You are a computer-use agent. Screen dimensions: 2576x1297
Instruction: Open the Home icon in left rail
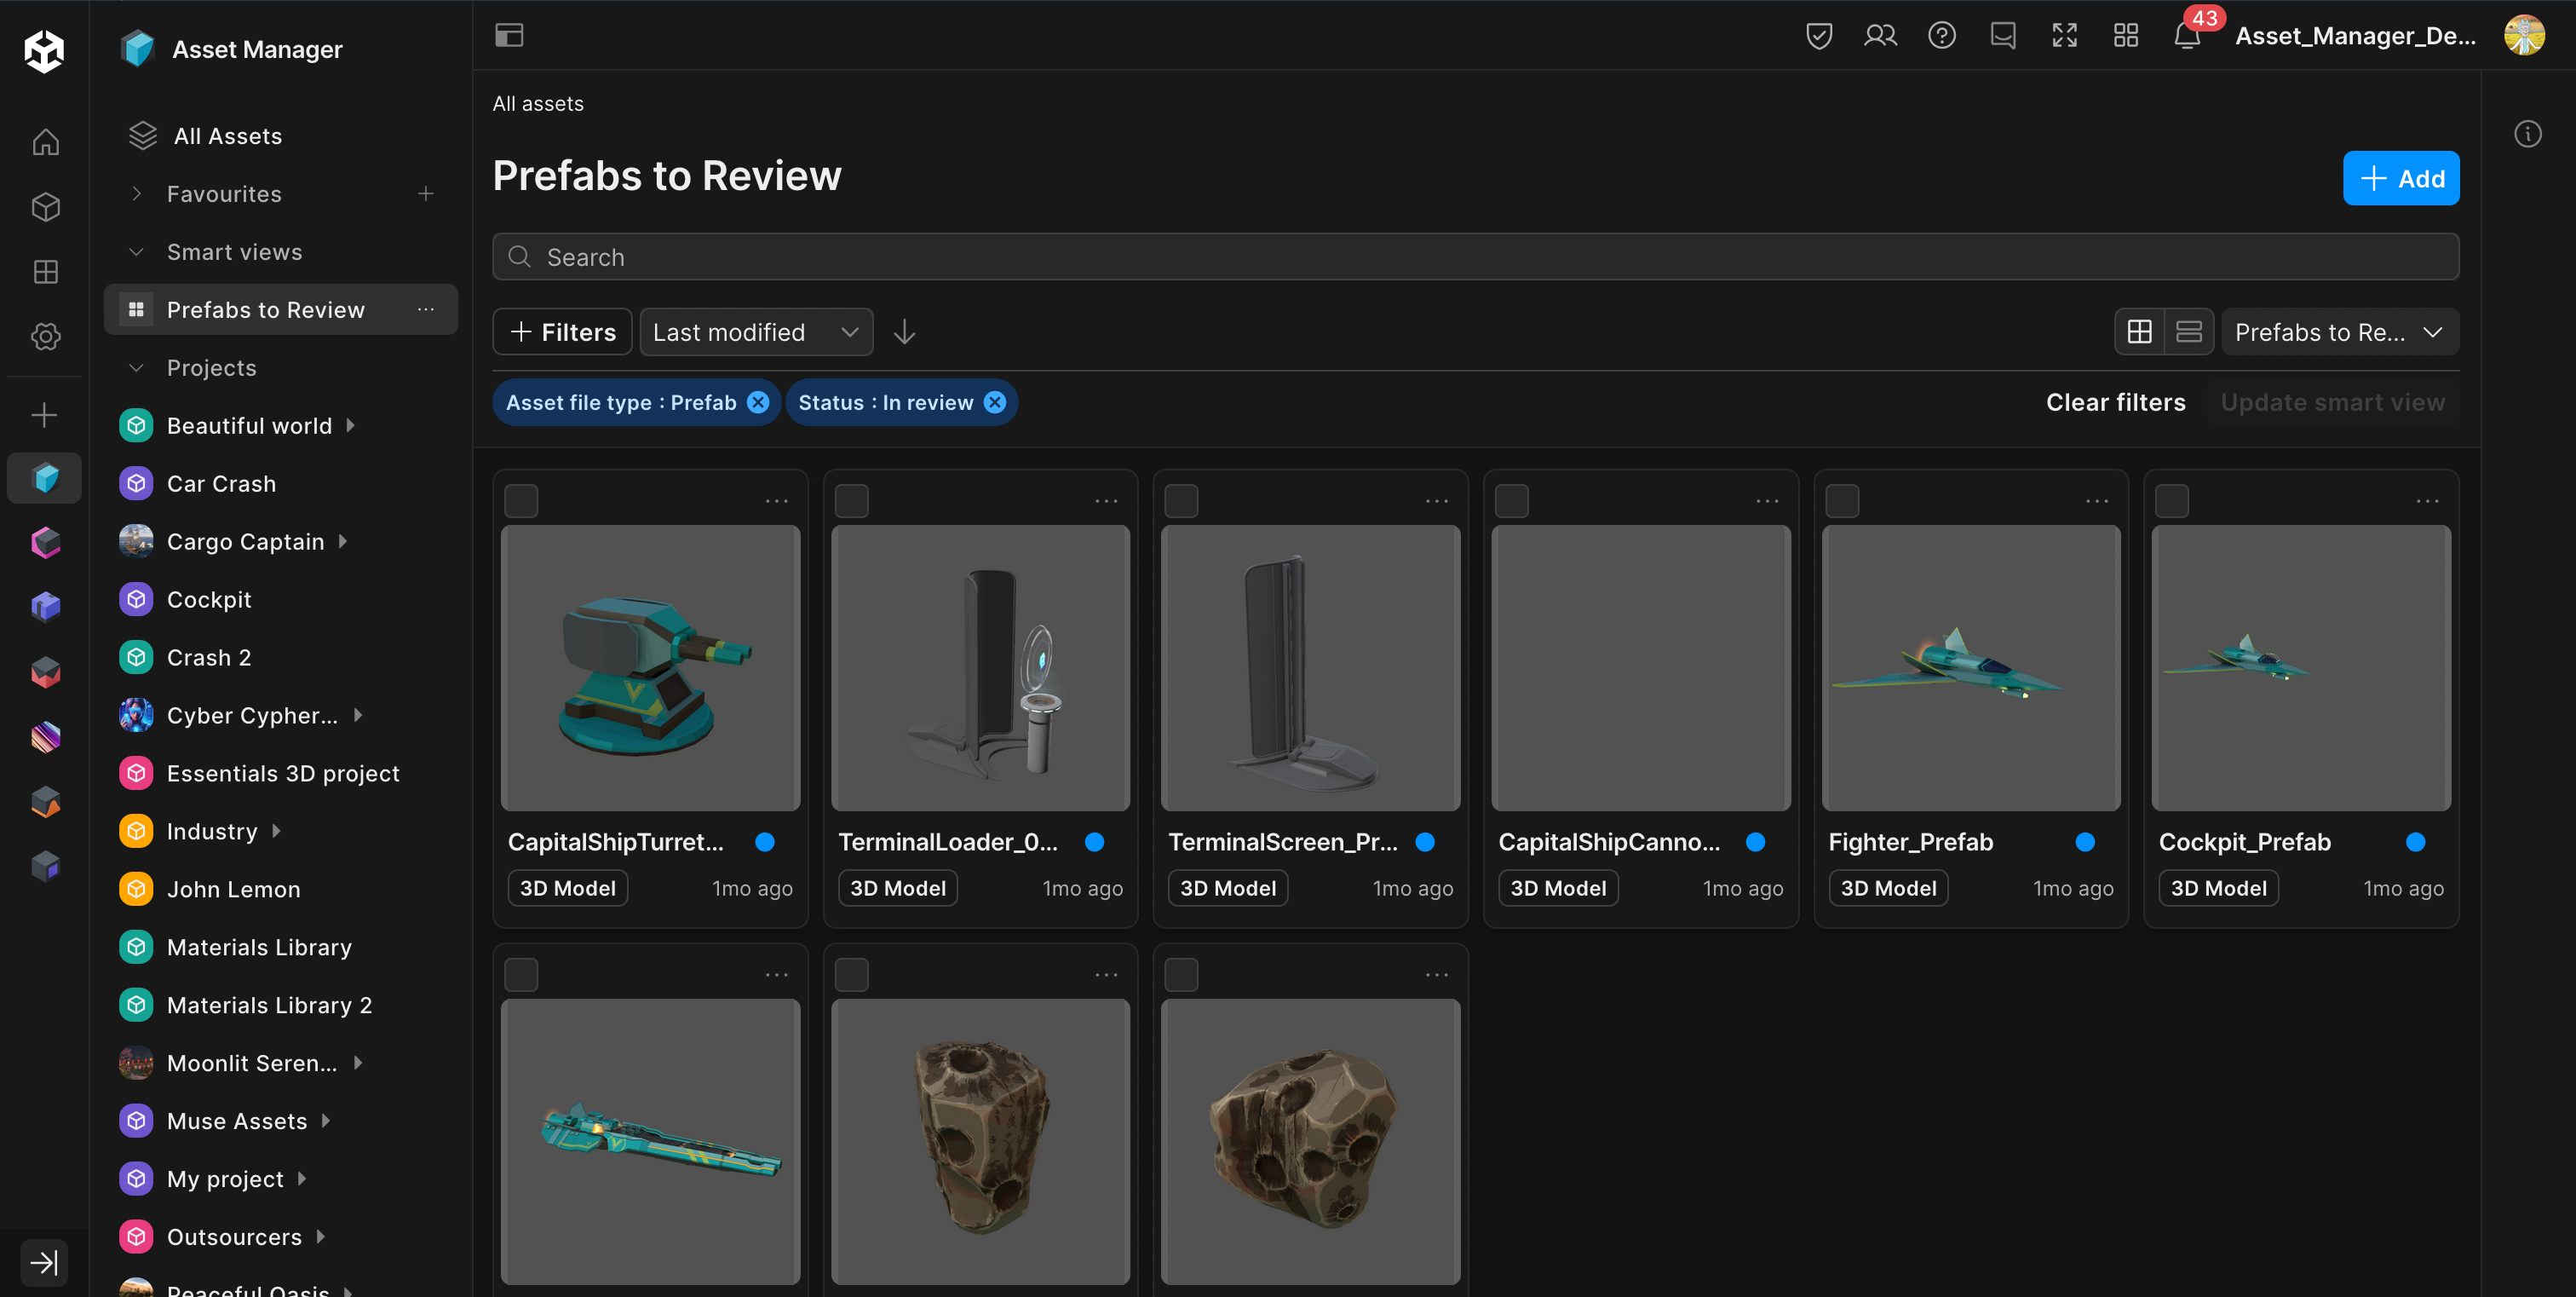tap(45, 142)
